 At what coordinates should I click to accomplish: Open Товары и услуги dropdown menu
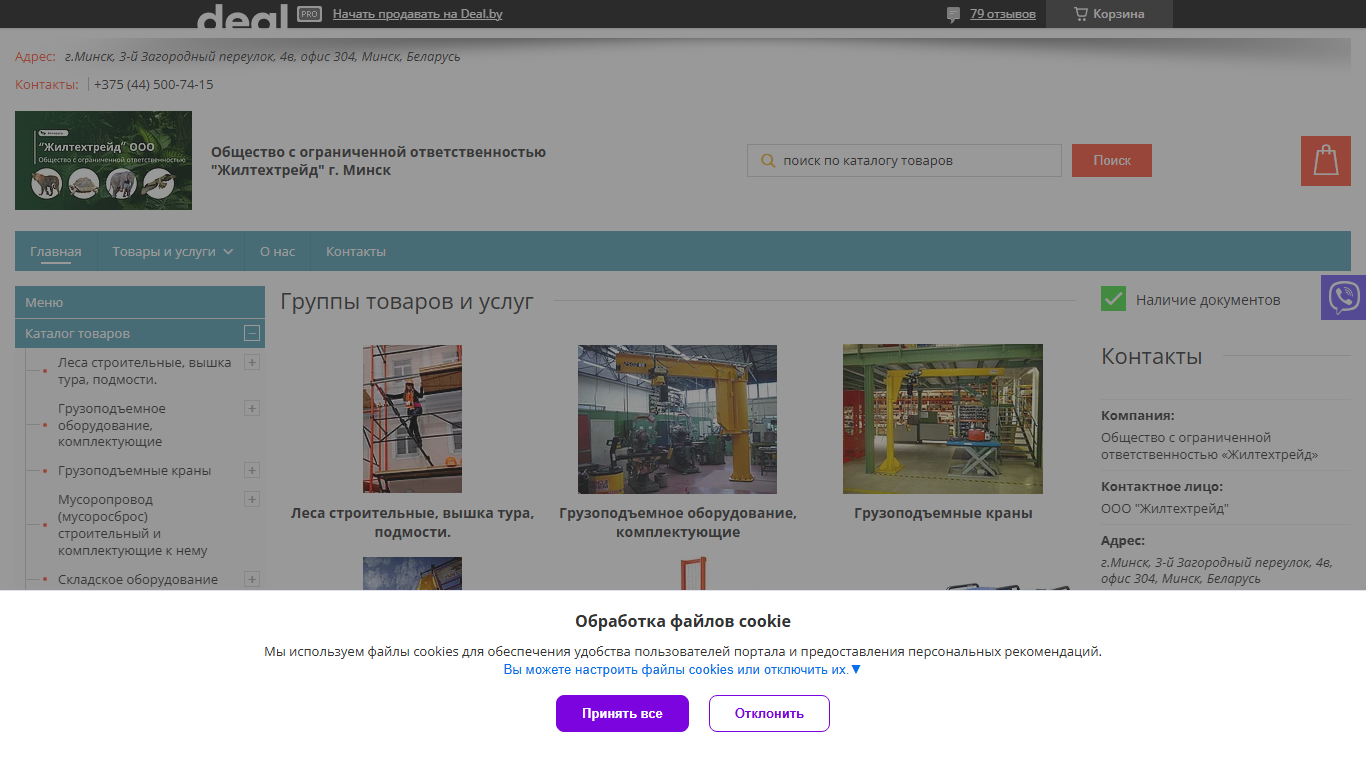(x=172, y=251)
